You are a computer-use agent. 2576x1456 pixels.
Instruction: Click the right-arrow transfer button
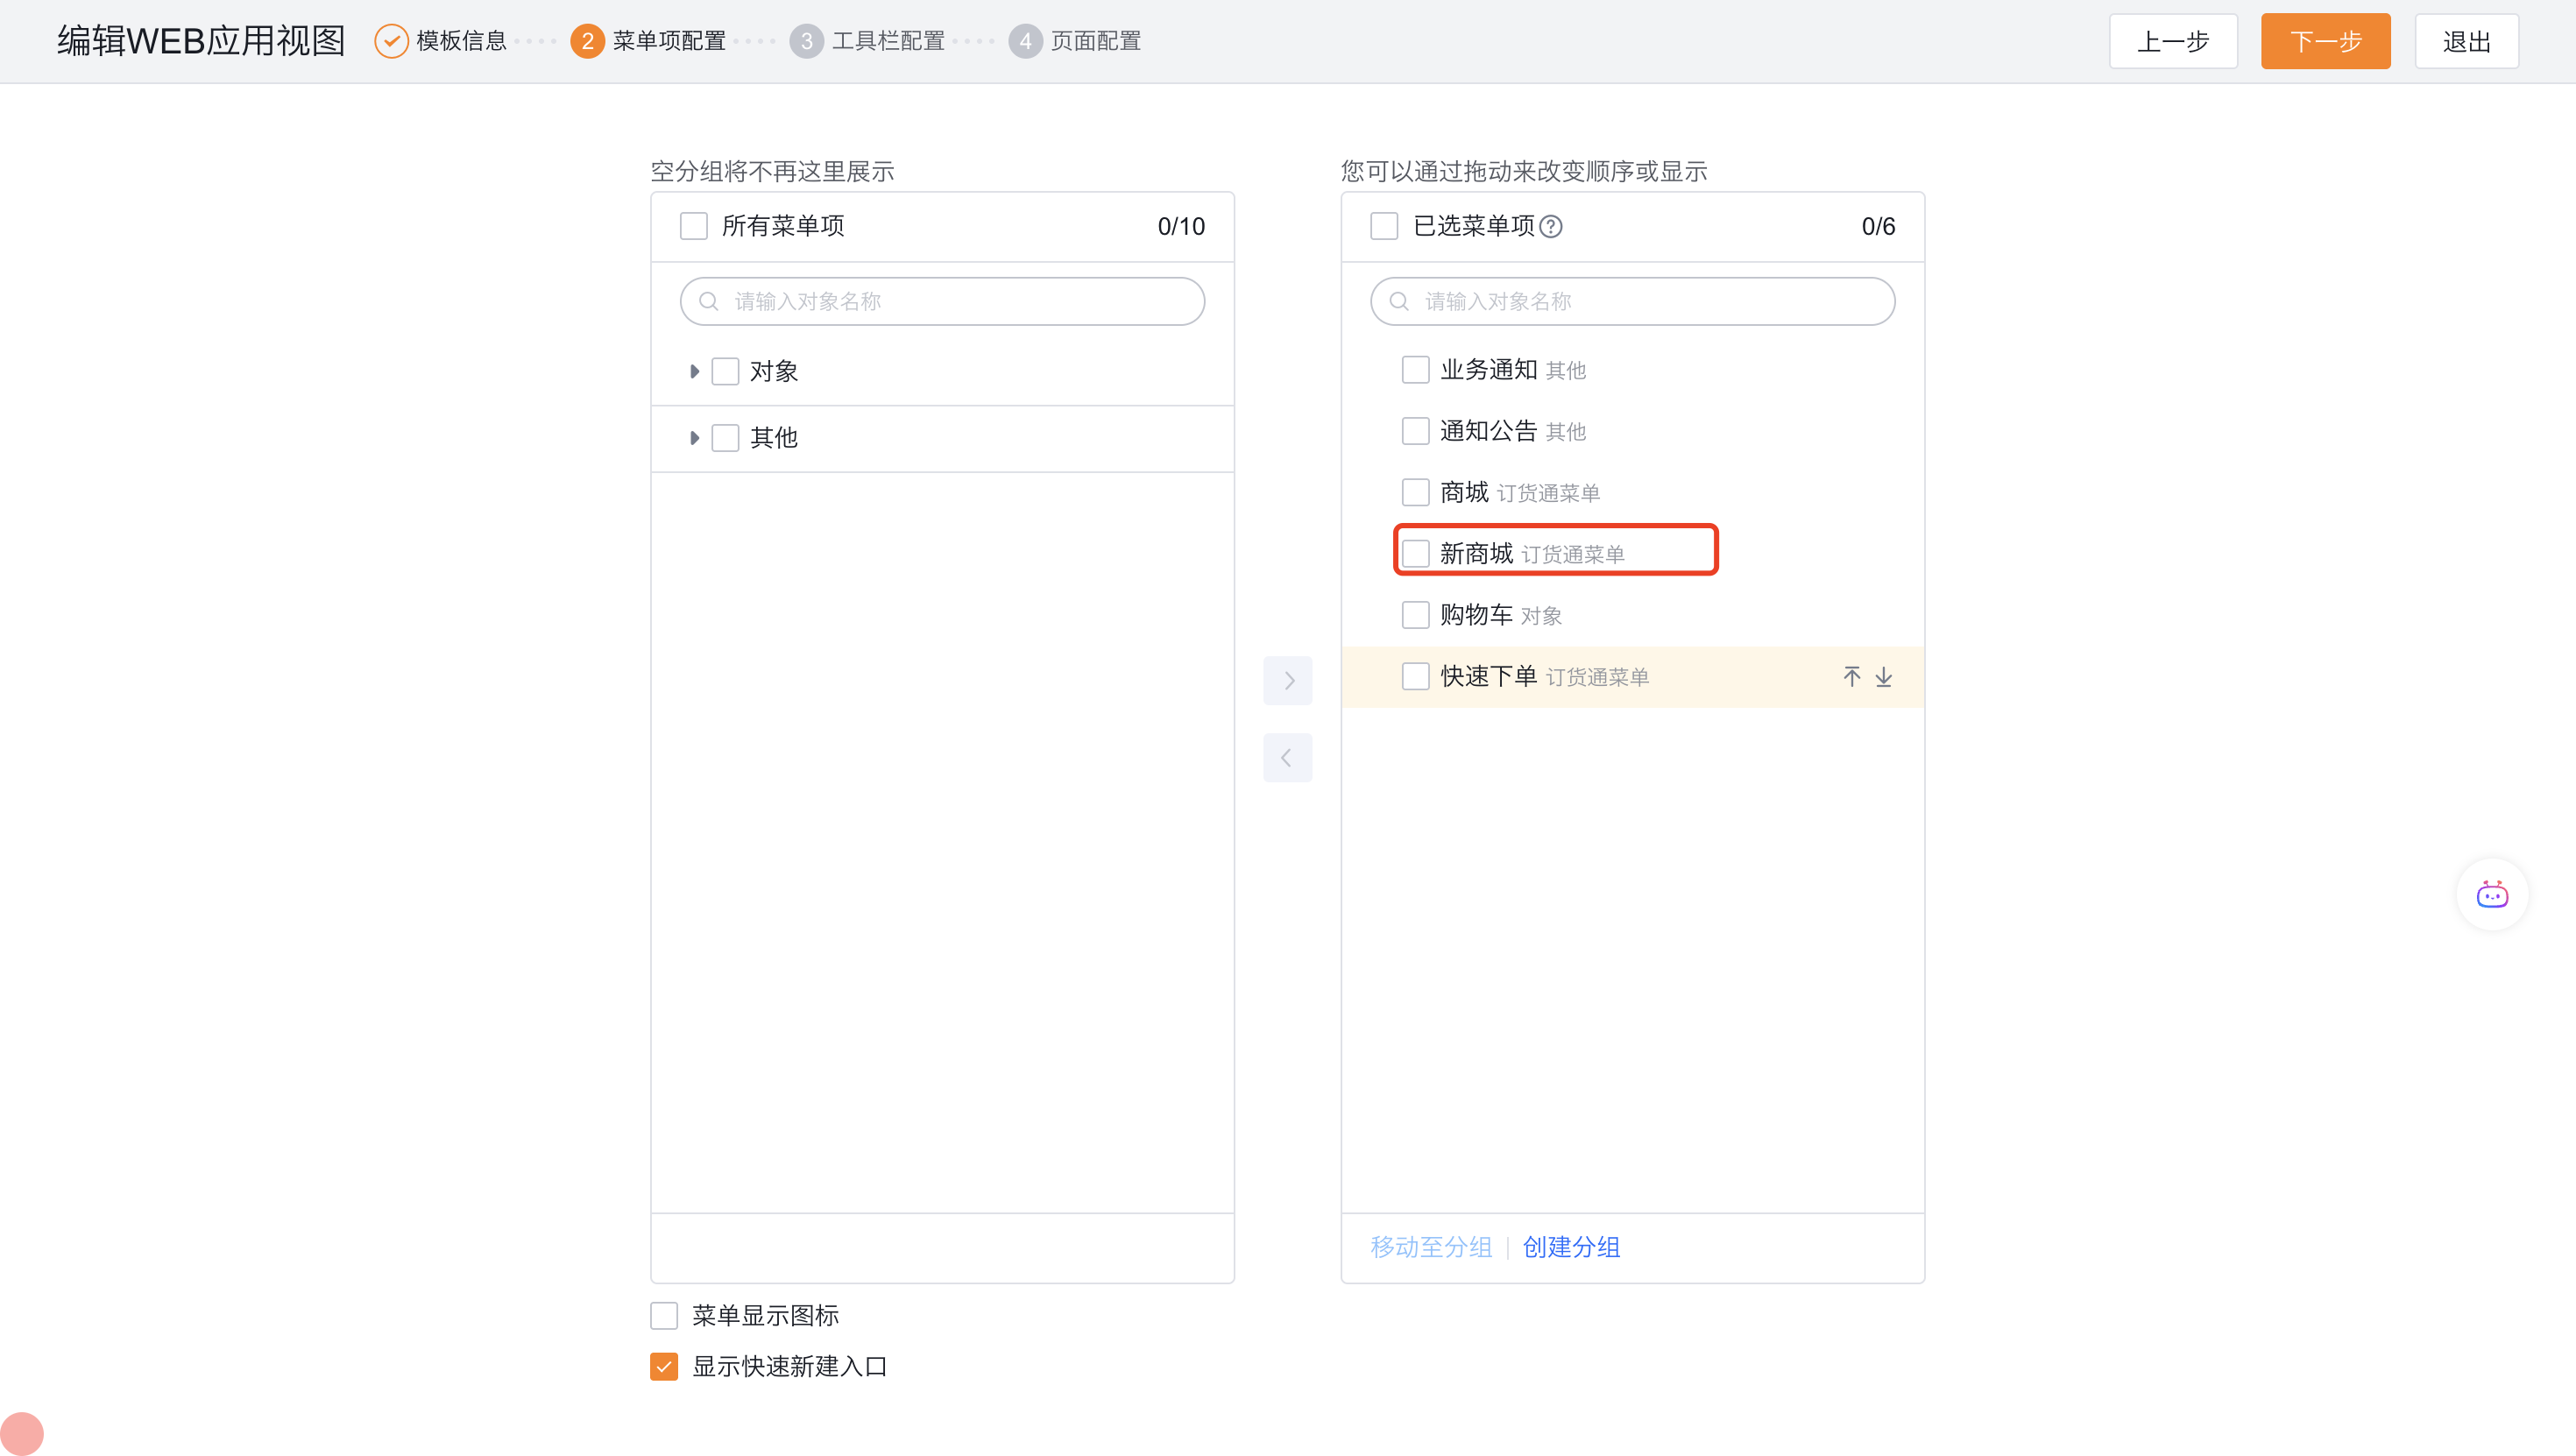pos(1288,681)
